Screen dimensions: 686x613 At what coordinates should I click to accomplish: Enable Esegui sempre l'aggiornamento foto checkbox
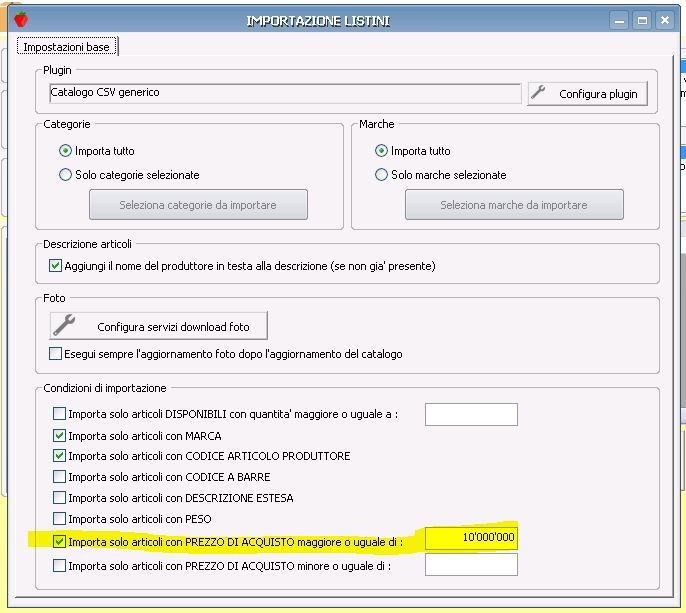(55, 354)
